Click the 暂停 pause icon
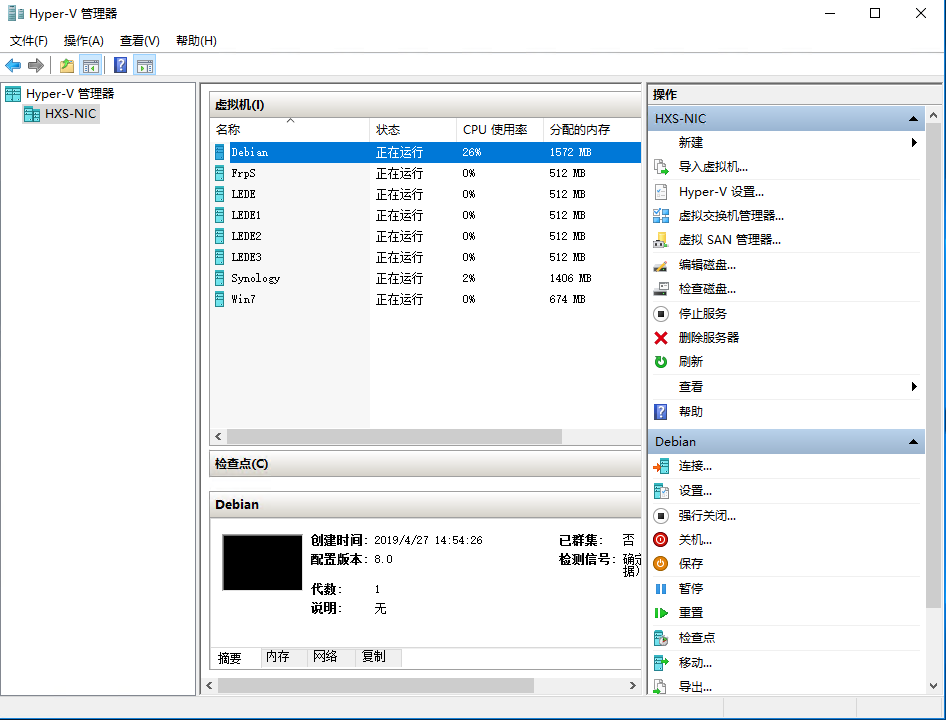 661,588
